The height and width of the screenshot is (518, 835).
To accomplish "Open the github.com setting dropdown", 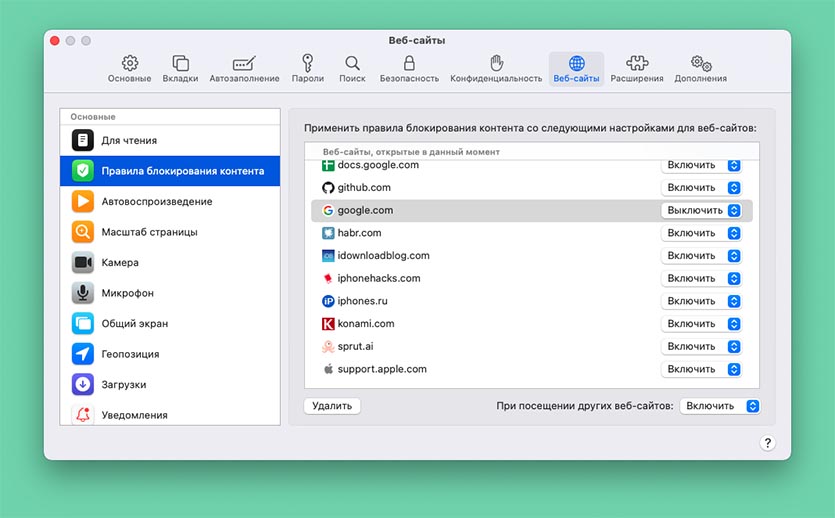I will coord(701,187).
